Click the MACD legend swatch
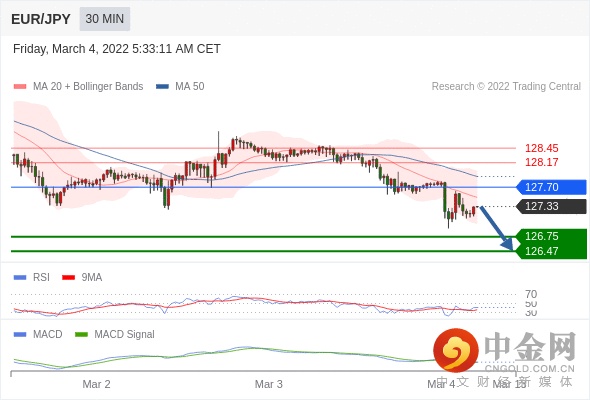Image resolution: width=590 pixels, height=400 pixels. point(20,334)
